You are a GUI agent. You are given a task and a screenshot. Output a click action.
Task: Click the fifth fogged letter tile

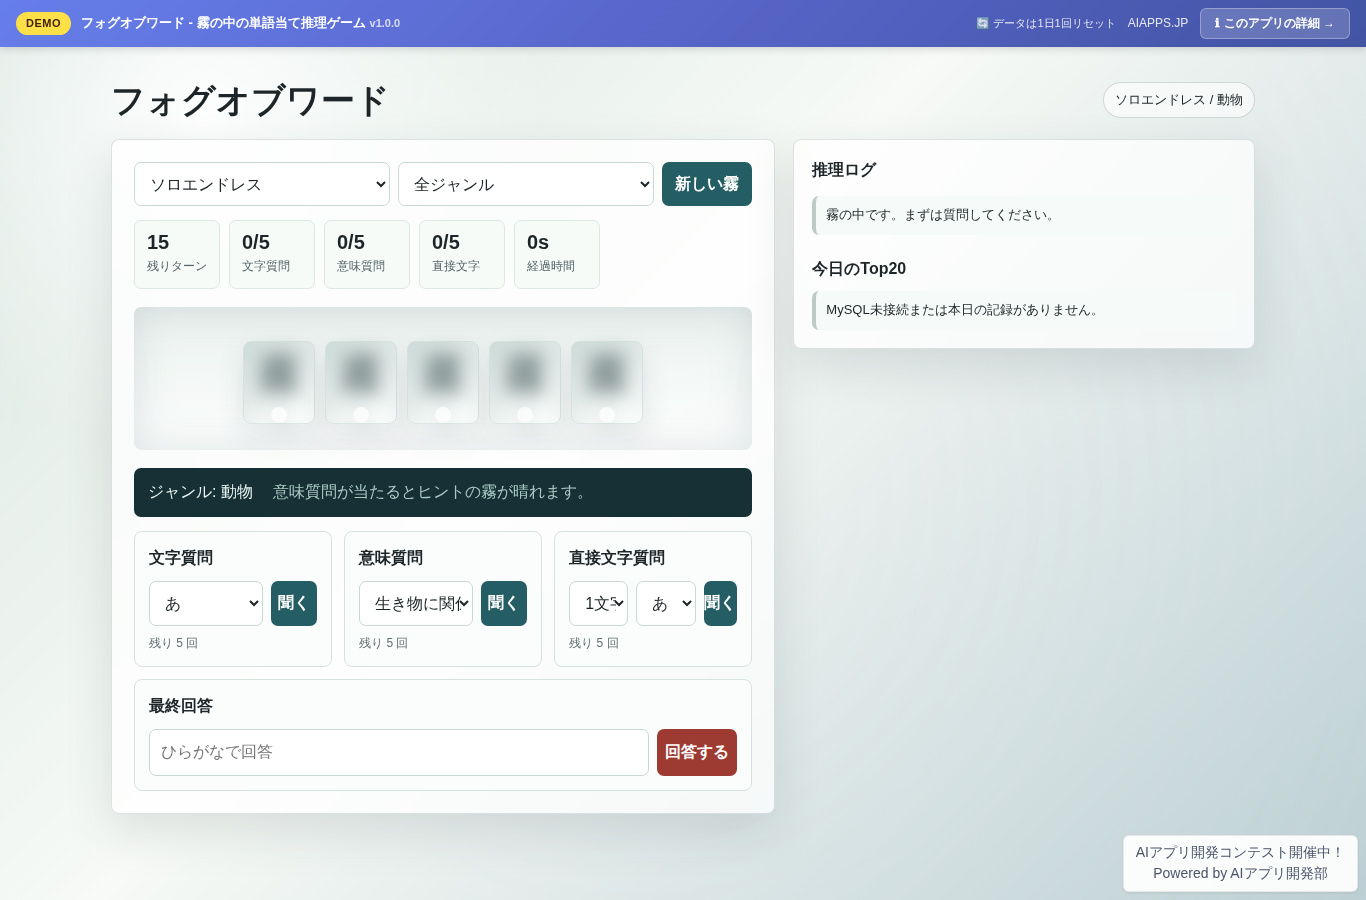tap(607, 382)
